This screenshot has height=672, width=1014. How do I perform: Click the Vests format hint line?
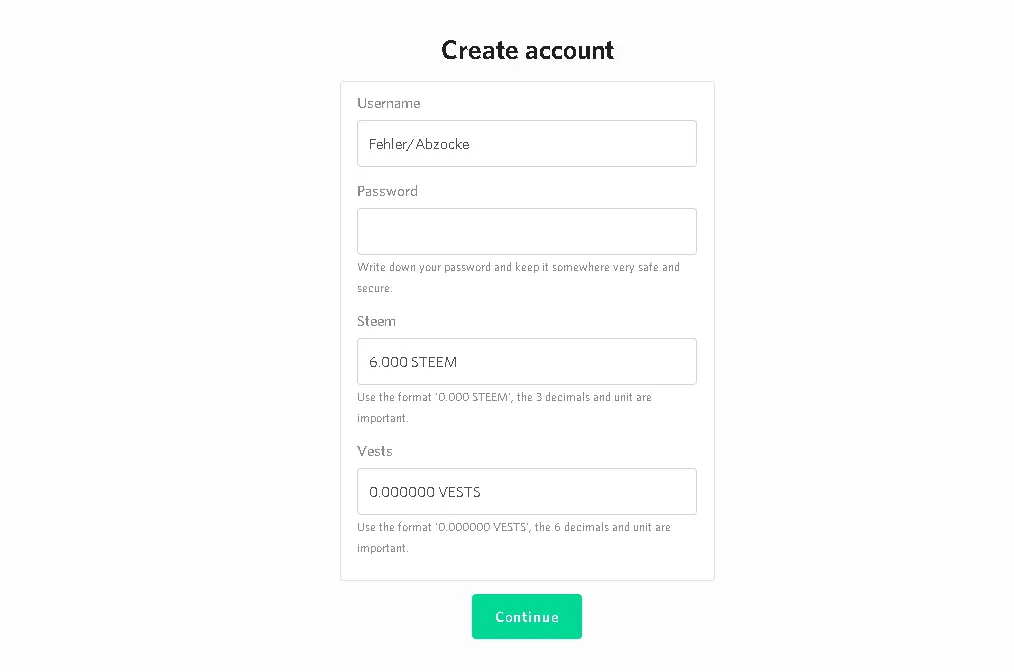[x=513, y=537]
